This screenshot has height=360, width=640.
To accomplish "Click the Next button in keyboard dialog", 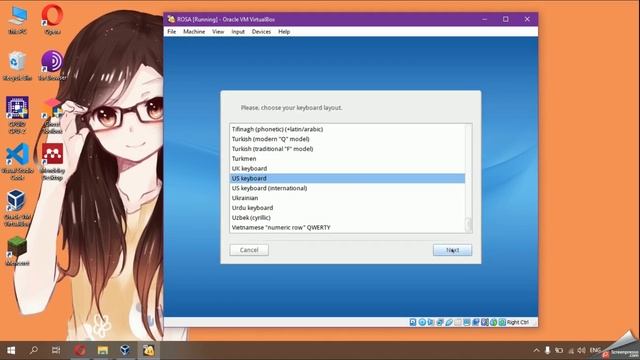I will [x=452, y=250].
